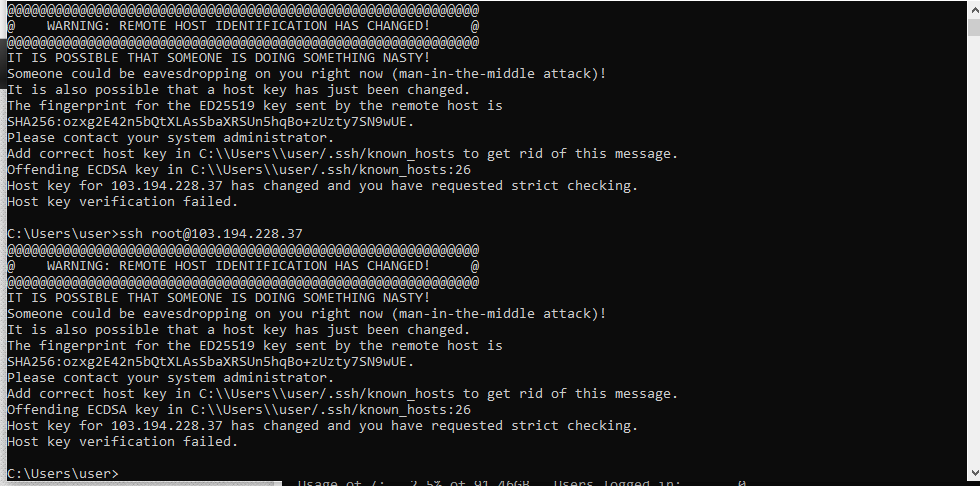Click the second 'Add correct host key' line
The height and width of the screenshot is (486, 980).
[x=342, y=394]
